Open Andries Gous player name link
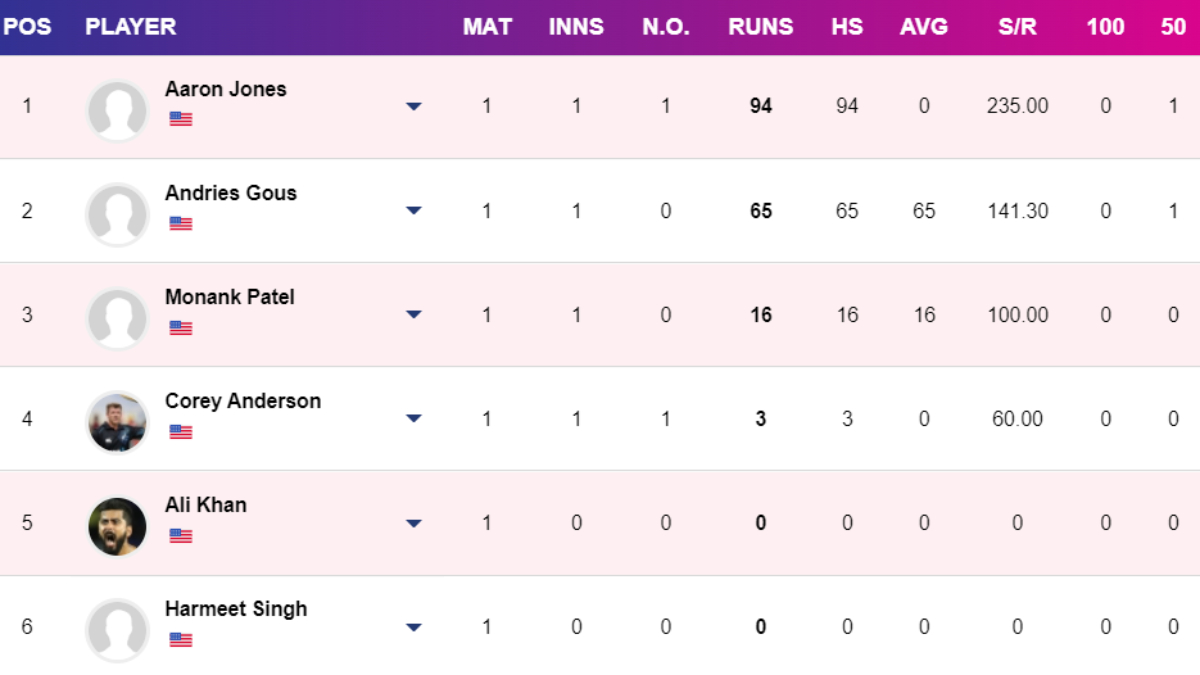Image resolution: width=1200 pixels, height=675 pixels. pyautogui.click(x=231, y=193)
